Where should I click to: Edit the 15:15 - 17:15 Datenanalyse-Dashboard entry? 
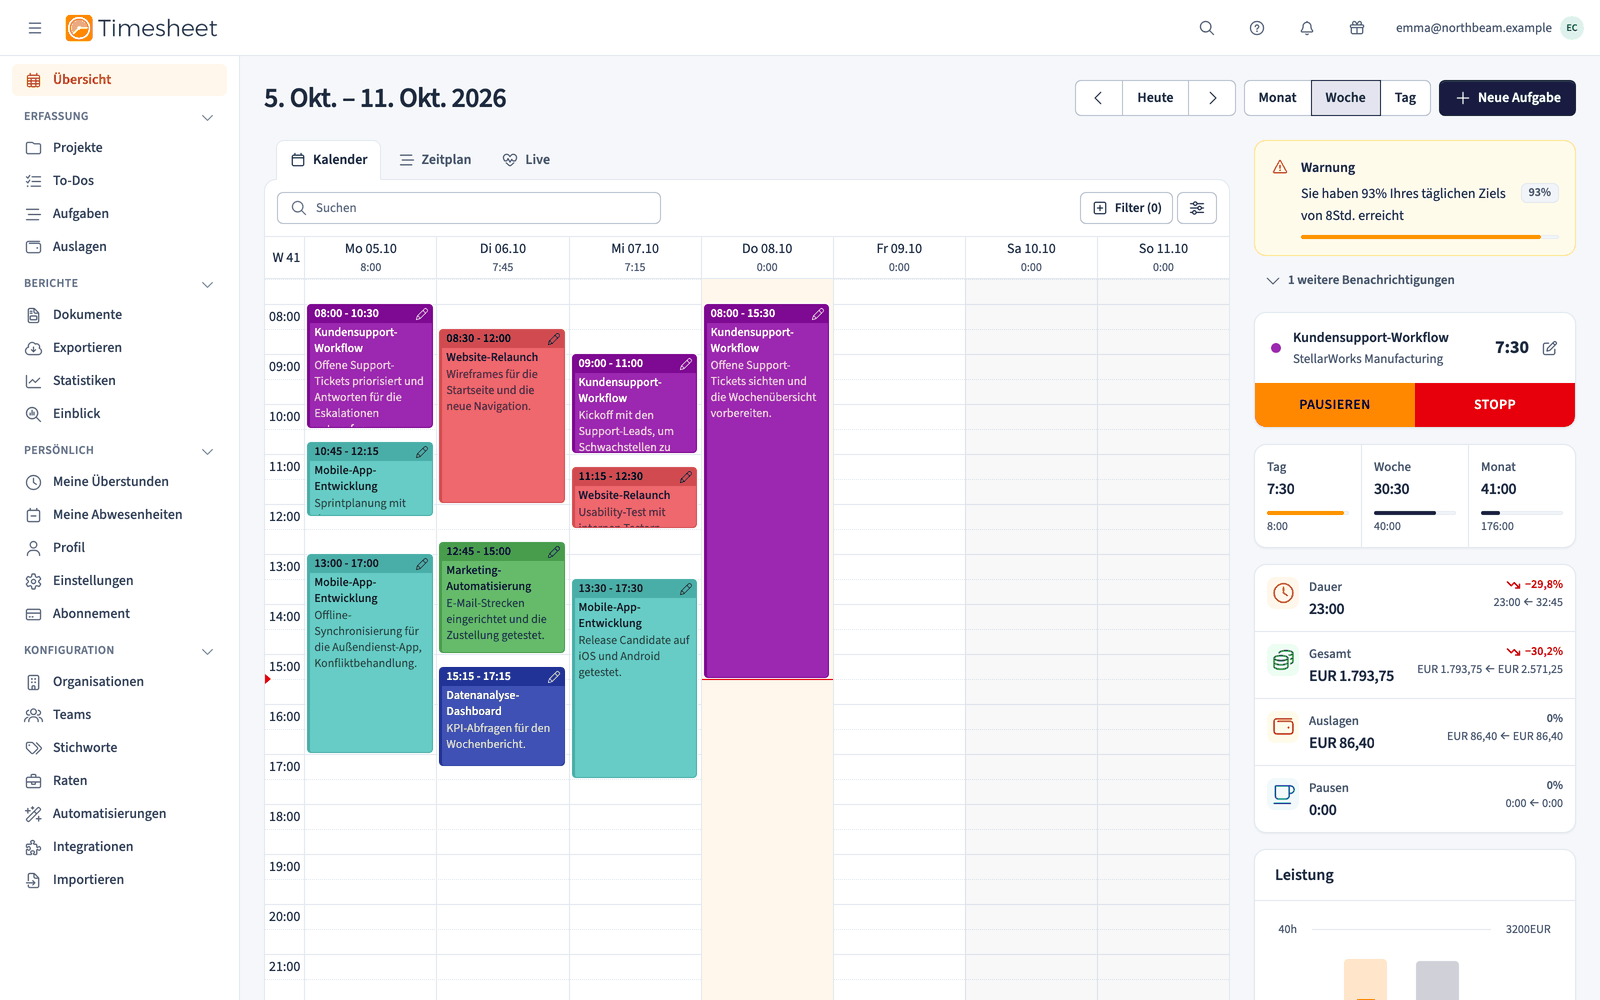coord(554,677)
